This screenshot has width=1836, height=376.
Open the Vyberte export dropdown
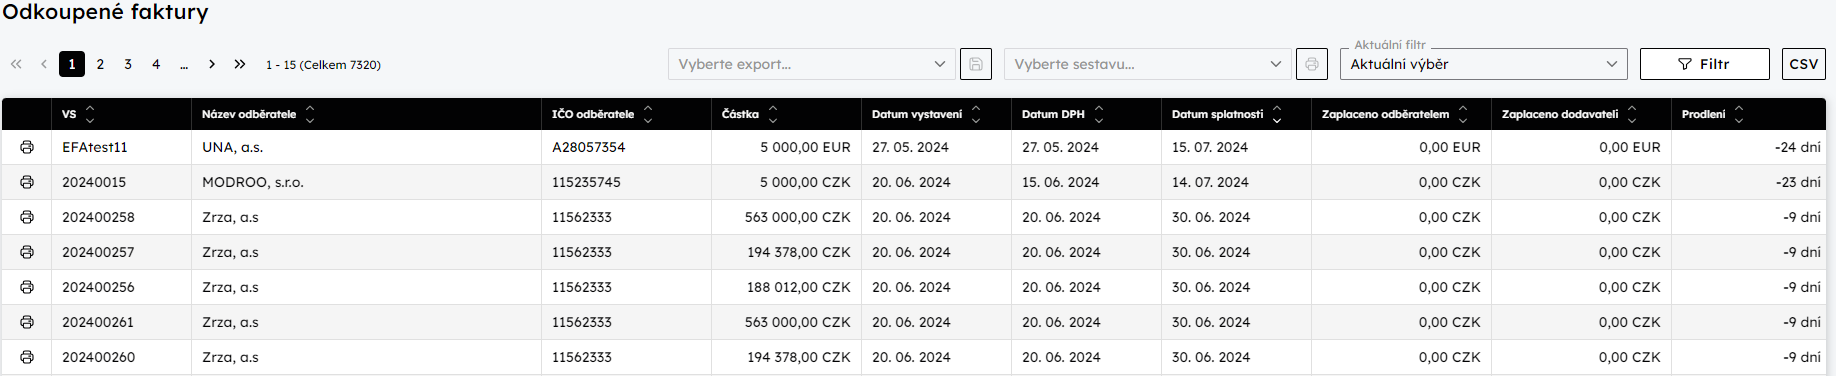click(811, 64)
